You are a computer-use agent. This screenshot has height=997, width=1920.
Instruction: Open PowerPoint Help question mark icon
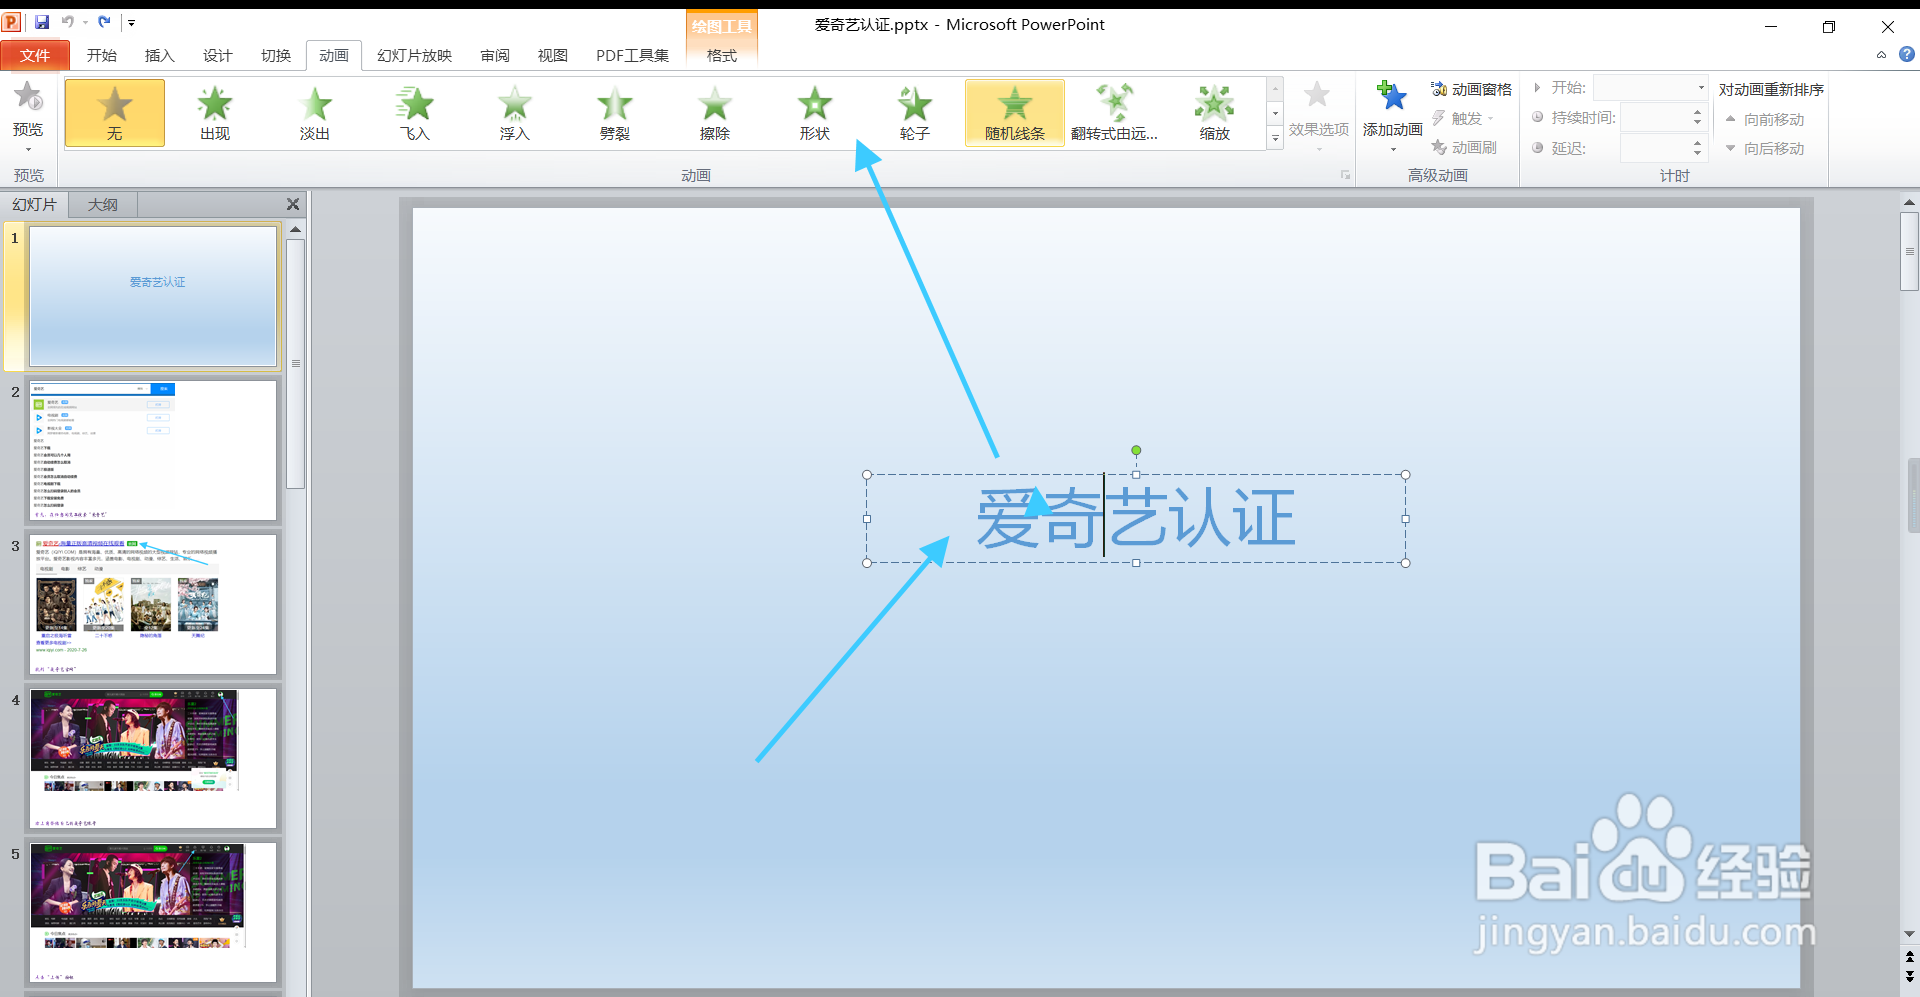point(1907,54)
